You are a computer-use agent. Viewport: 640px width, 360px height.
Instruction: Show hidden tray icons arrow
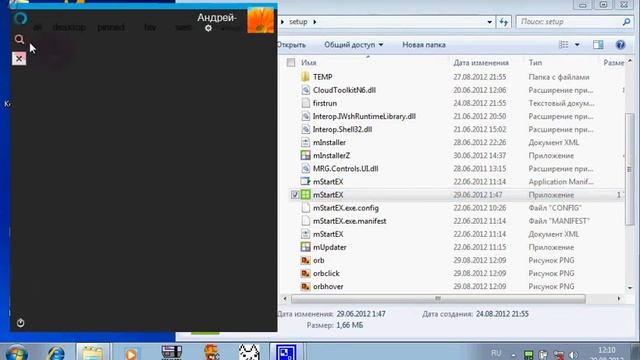click(x=513, y=355)
